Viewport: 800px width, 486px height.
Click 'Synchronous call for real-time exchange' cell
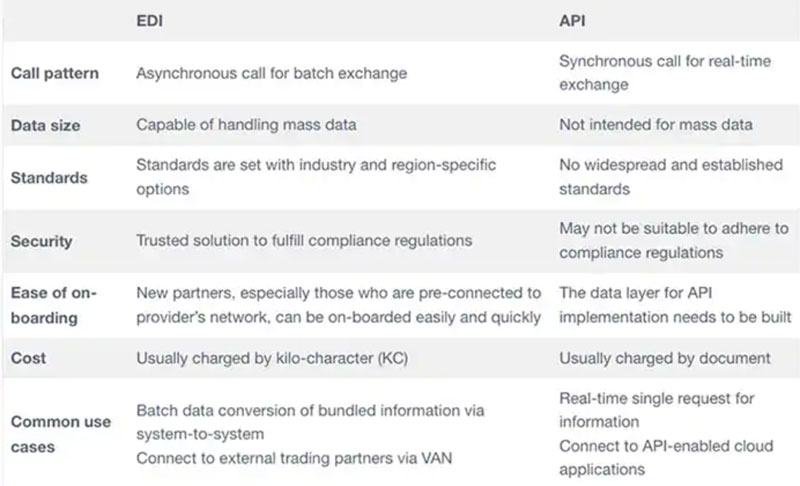[x=665, y=72]
